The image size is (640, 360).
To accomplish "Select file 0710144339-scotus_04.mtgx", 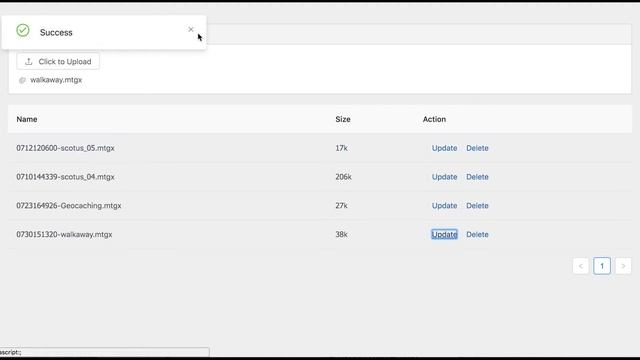I will pyautogui.click(x=65, y=177).
